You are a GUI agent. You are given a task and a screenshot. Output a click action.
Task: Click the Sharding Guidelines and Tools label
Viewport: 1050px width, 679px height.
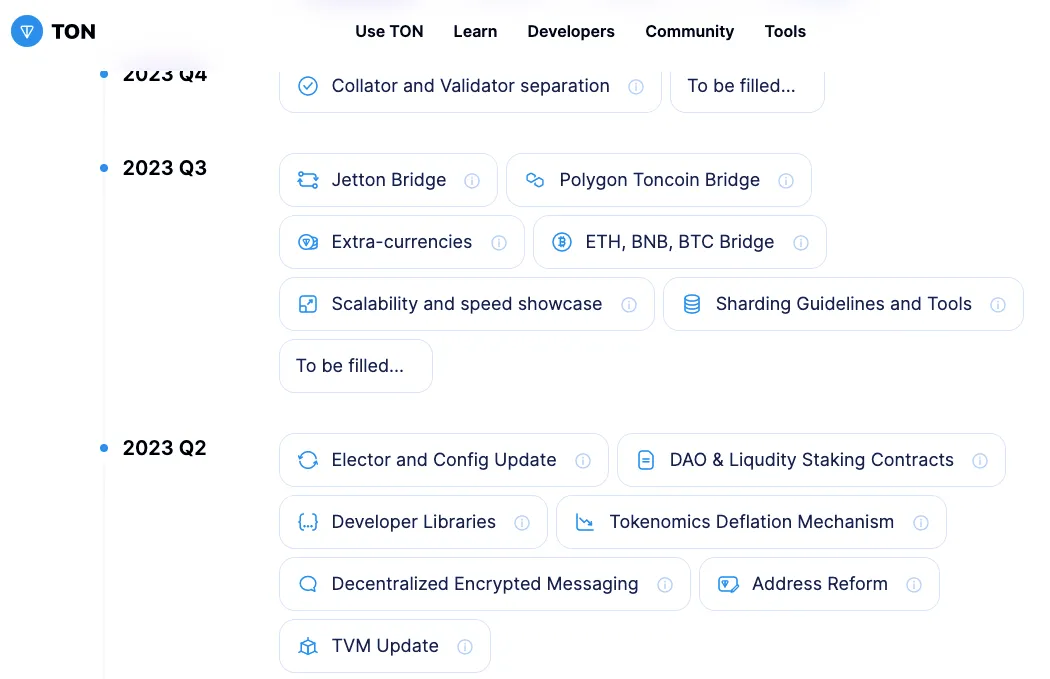coord(844,304)
